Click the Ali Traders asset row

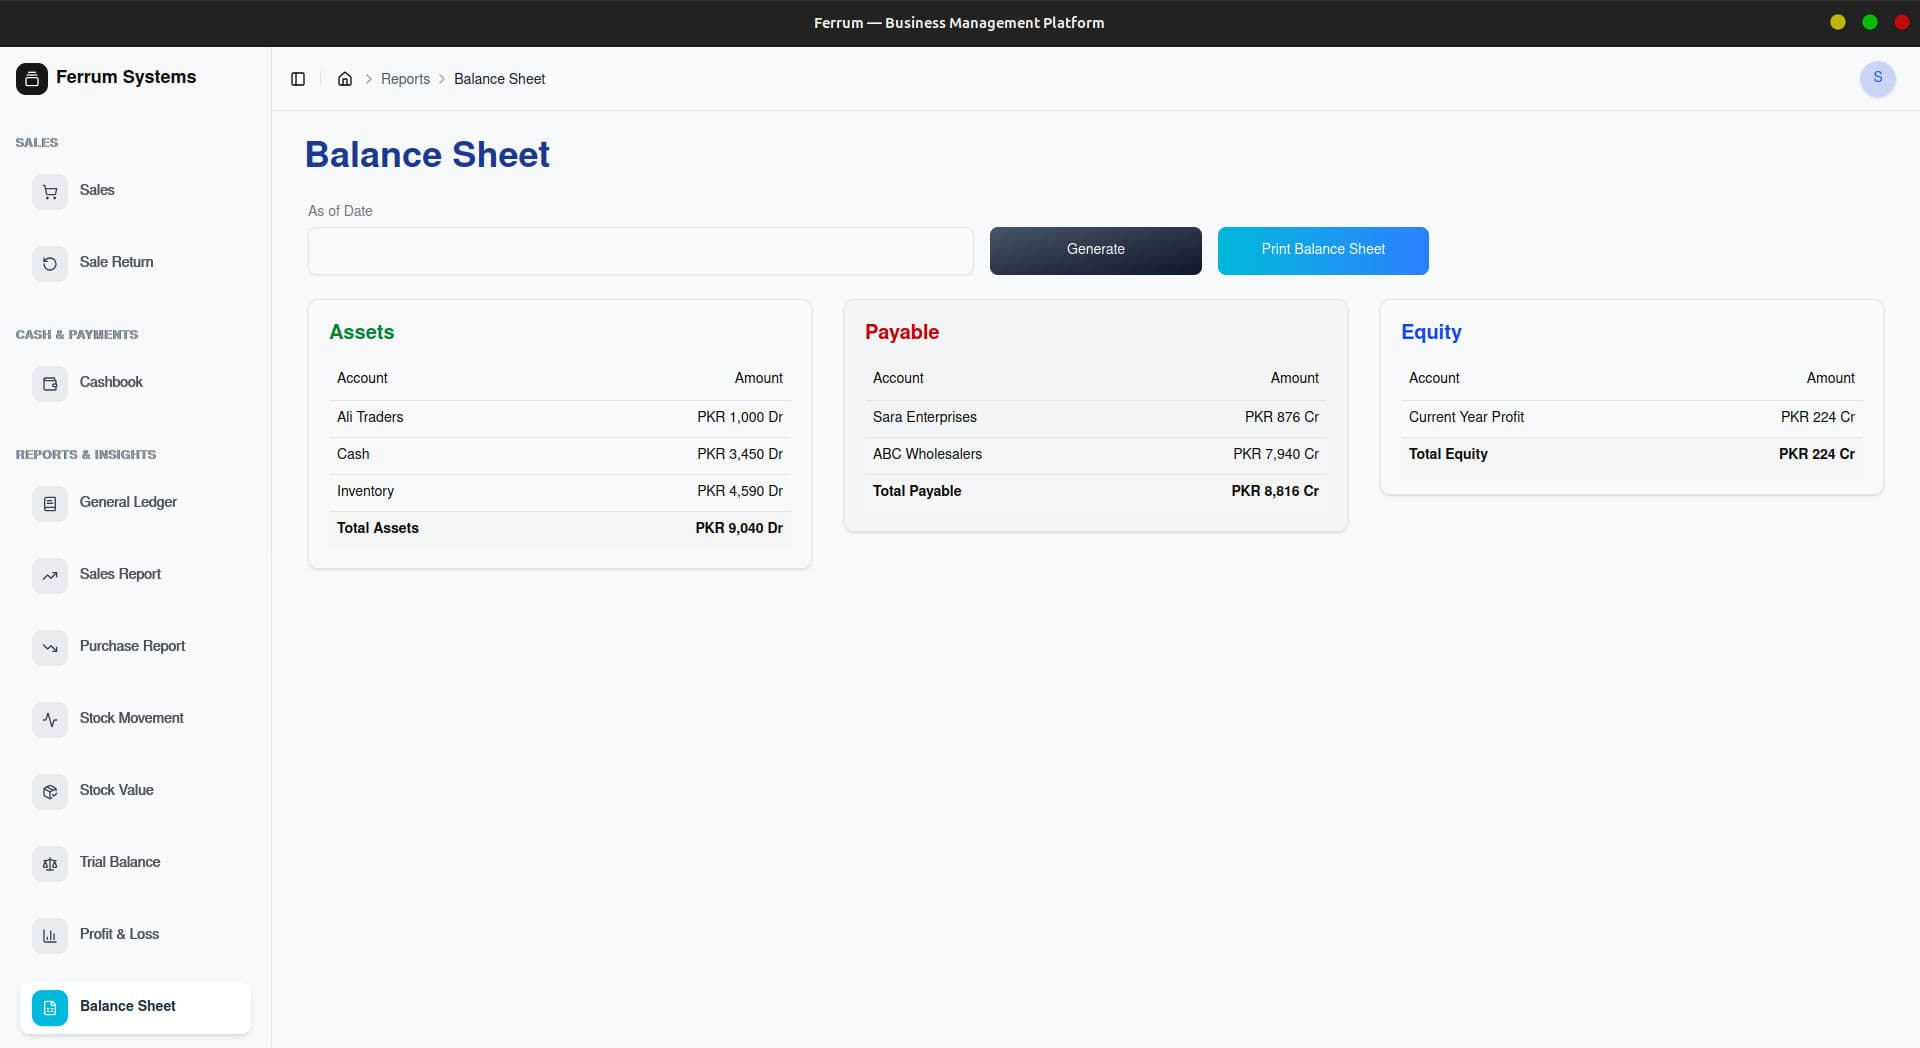(x=560, y=418)
